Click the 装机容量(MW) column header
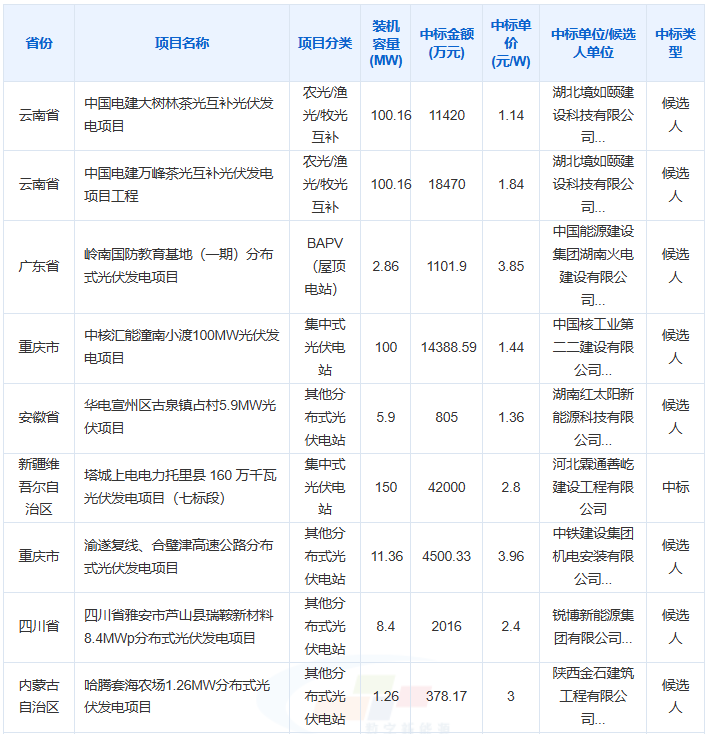708x734 pixels. click(x=386, y=43)
